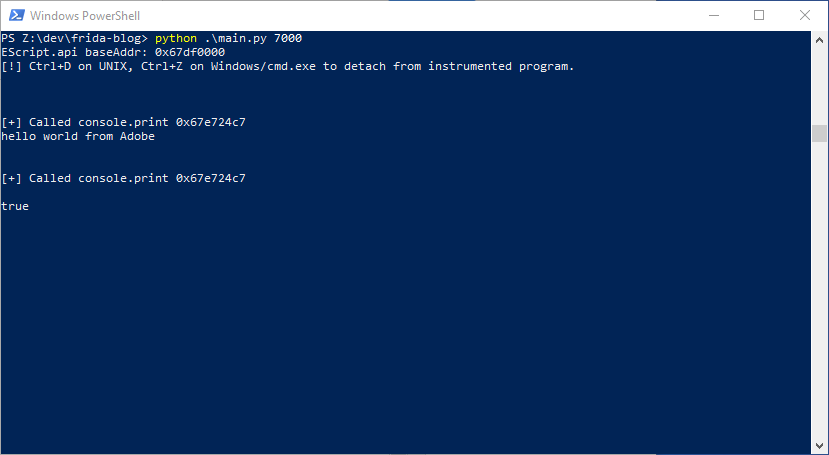The image size is (829, 455).
Task: Maximize the PowerShell window
Action: 759,15
